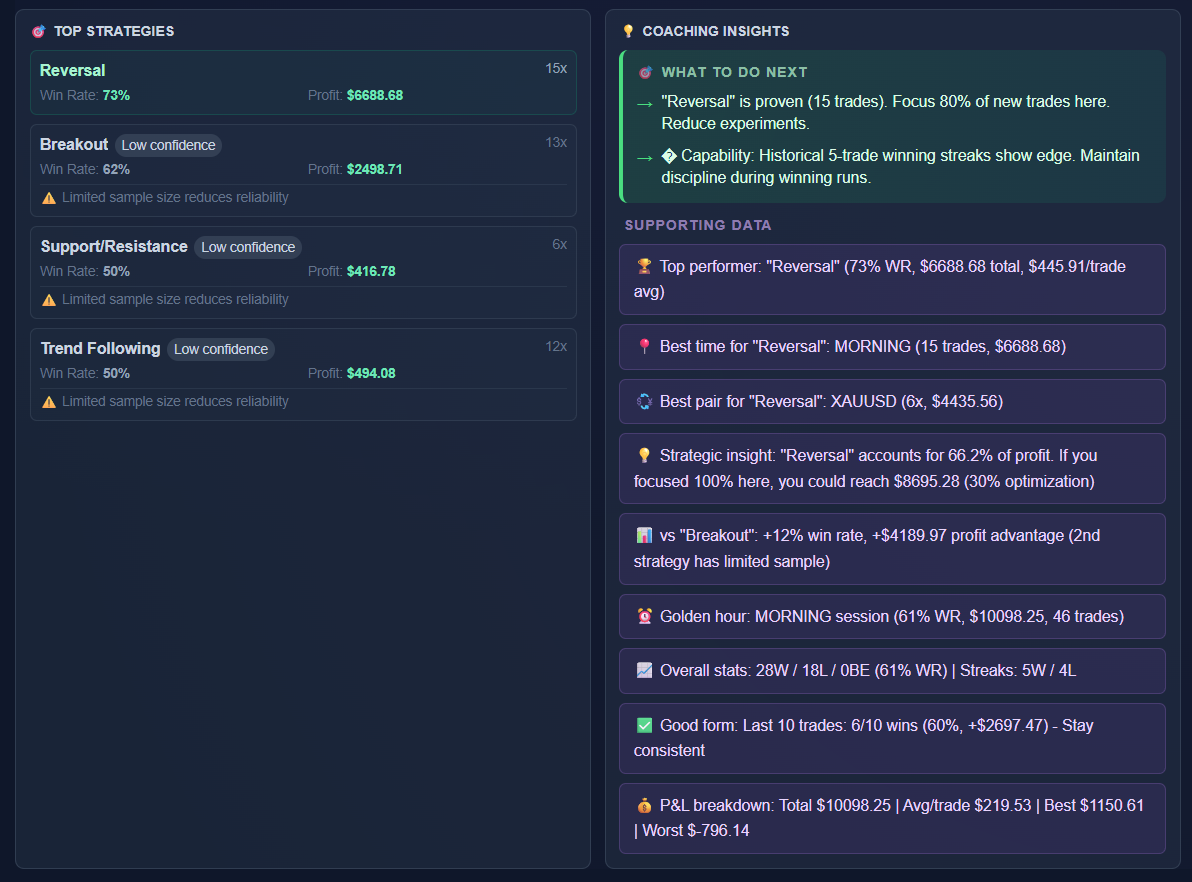Click the trophy icon beside Top performer
Viewport: 1192px width, 882px height.
coord(644,267)
